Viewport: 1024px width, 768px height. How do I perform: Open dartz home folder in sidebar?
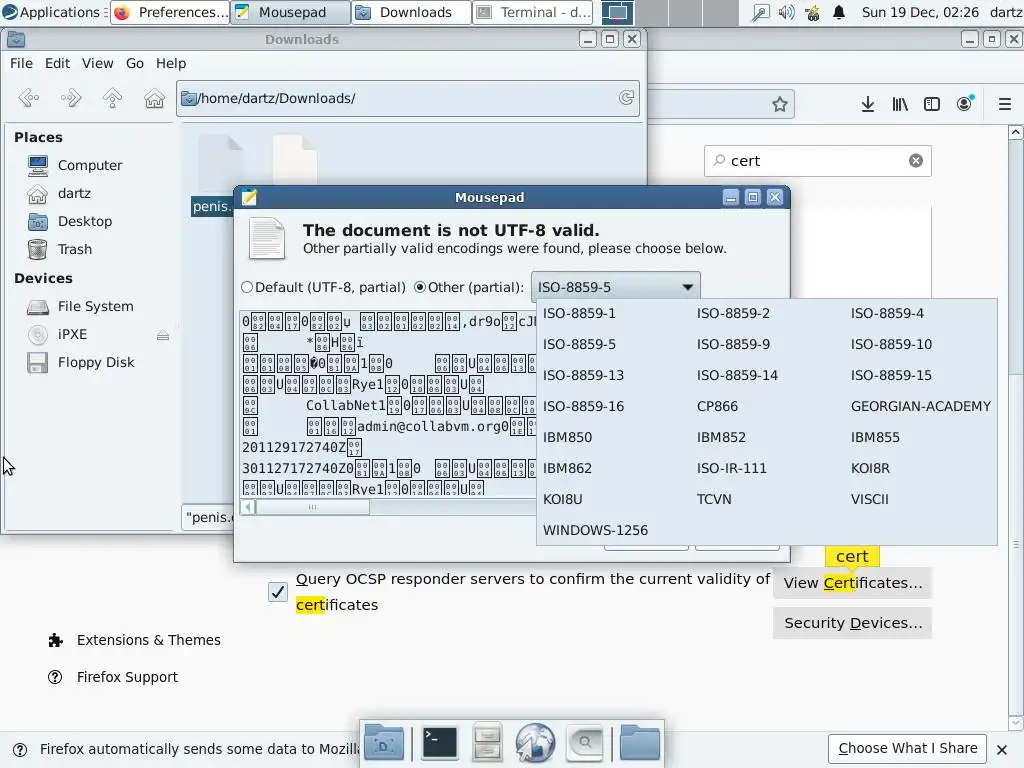coord(74,193)
